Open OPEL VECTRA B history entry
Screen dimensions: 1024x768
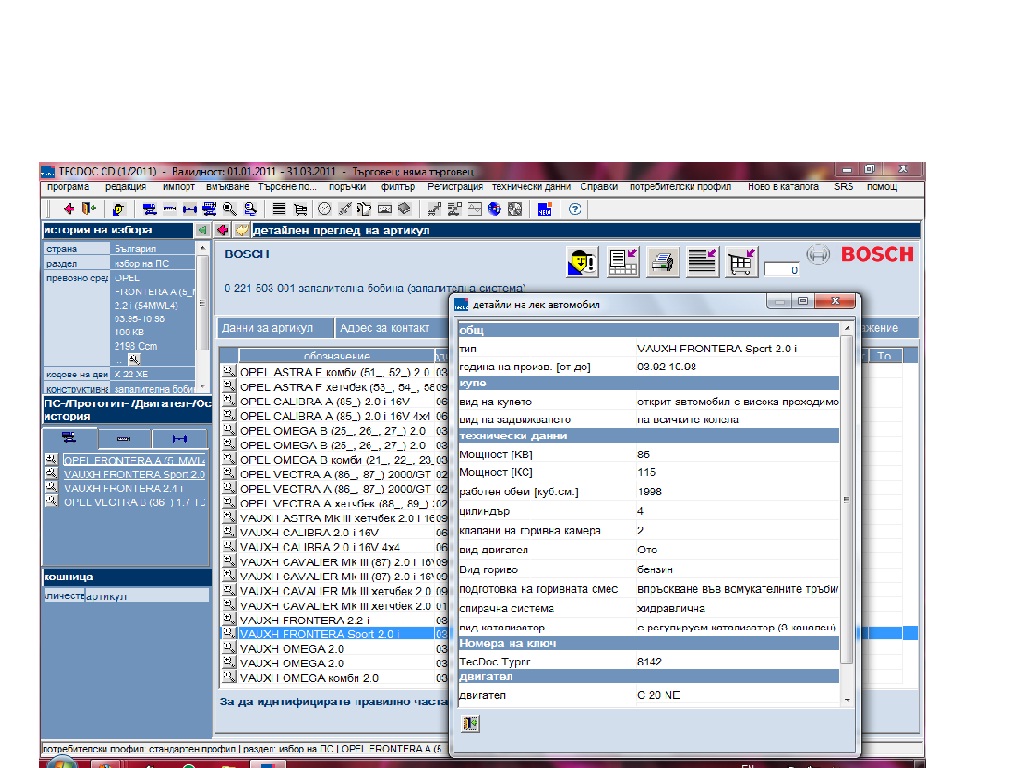pos(135,502)
